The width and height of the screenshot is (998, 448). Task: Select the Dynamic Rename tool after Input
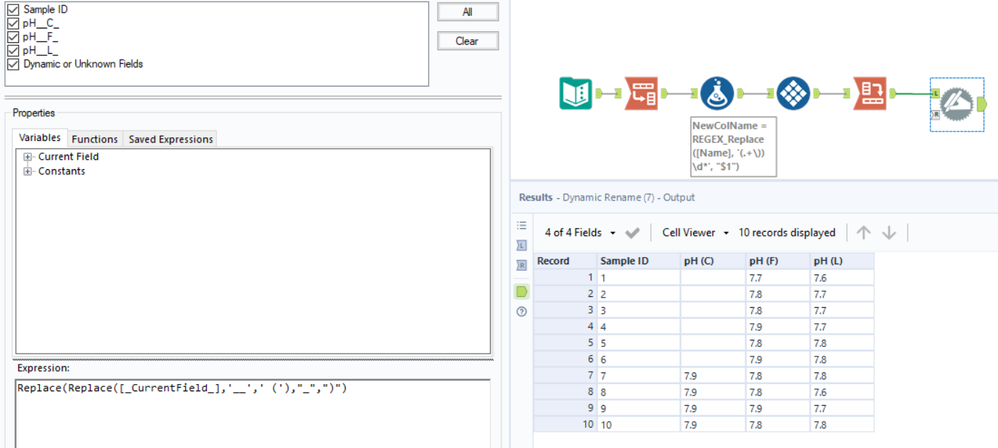[641, 94]
